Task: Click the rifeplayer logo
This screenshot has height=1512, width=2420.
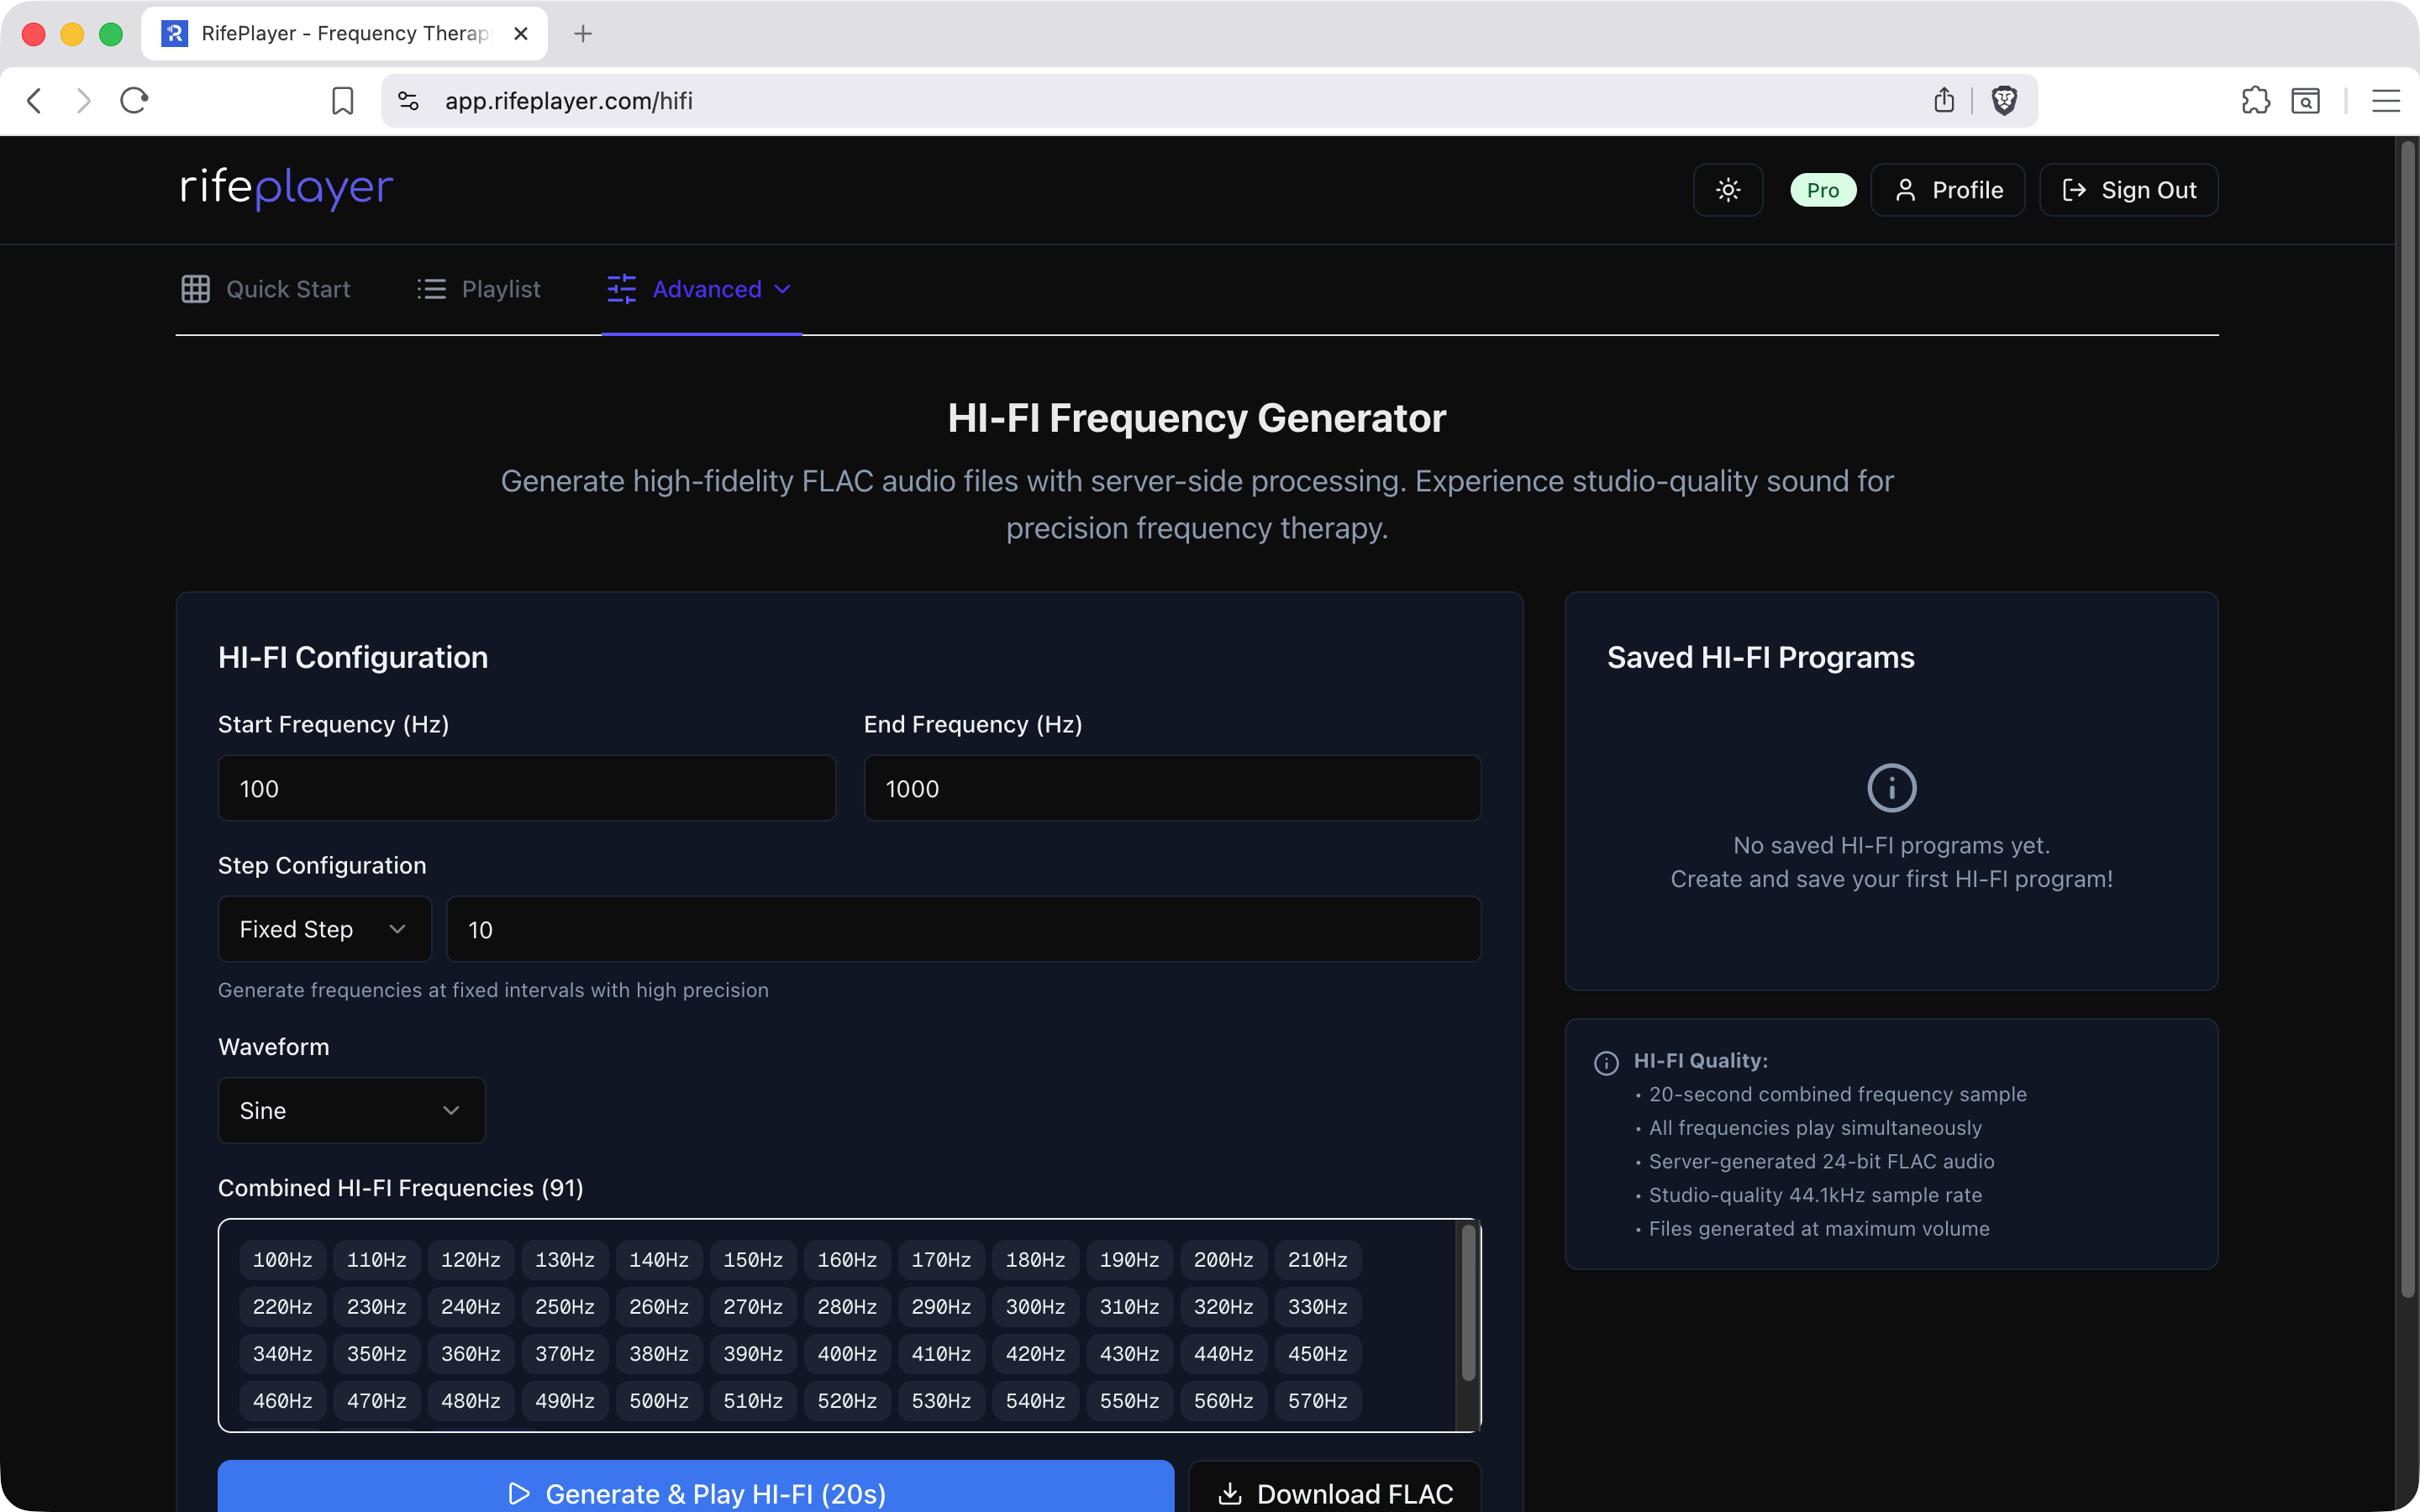Action: coord(287,188)
